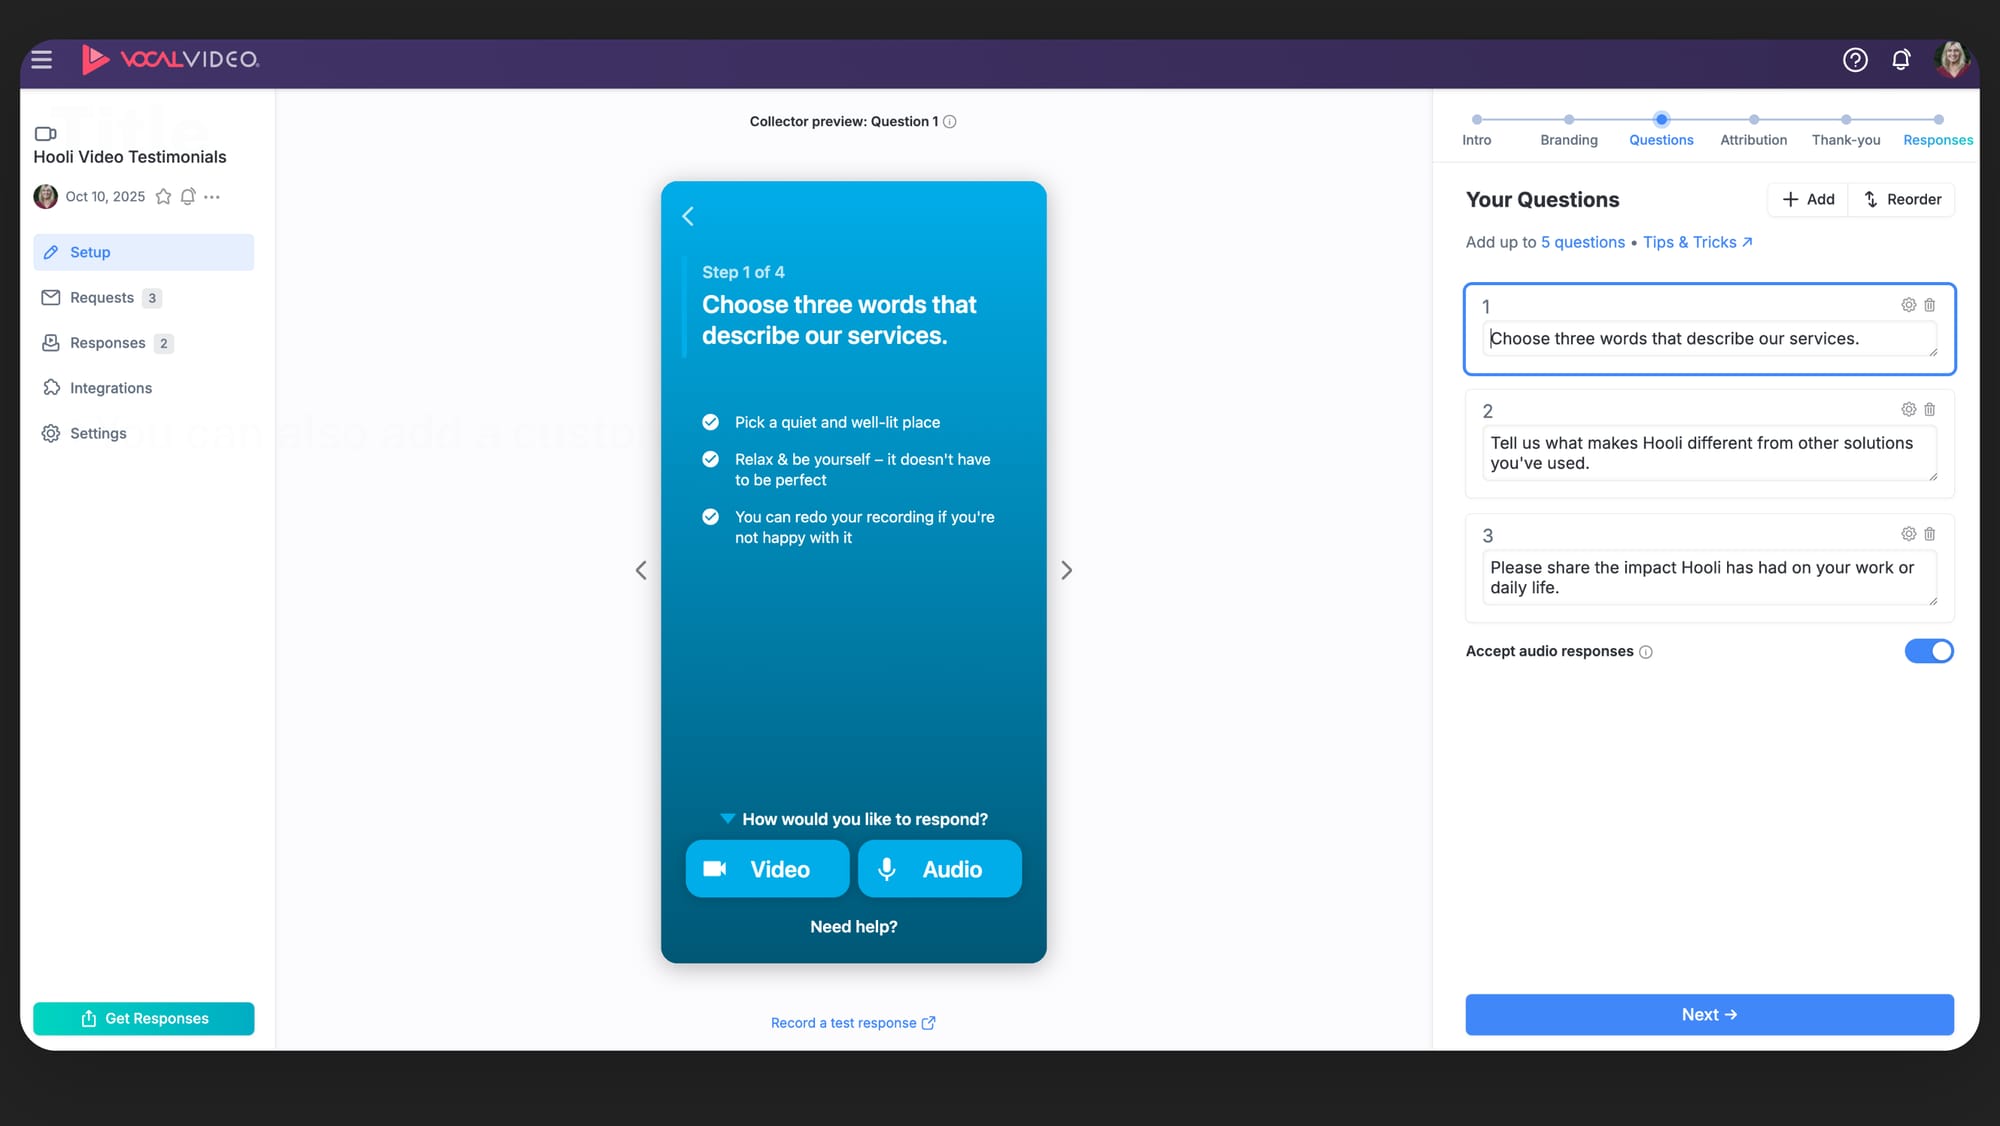Star the Hooli Video Testimonials collector
The height and width of the screenshot is (1126, 2000).
(163, 197)
